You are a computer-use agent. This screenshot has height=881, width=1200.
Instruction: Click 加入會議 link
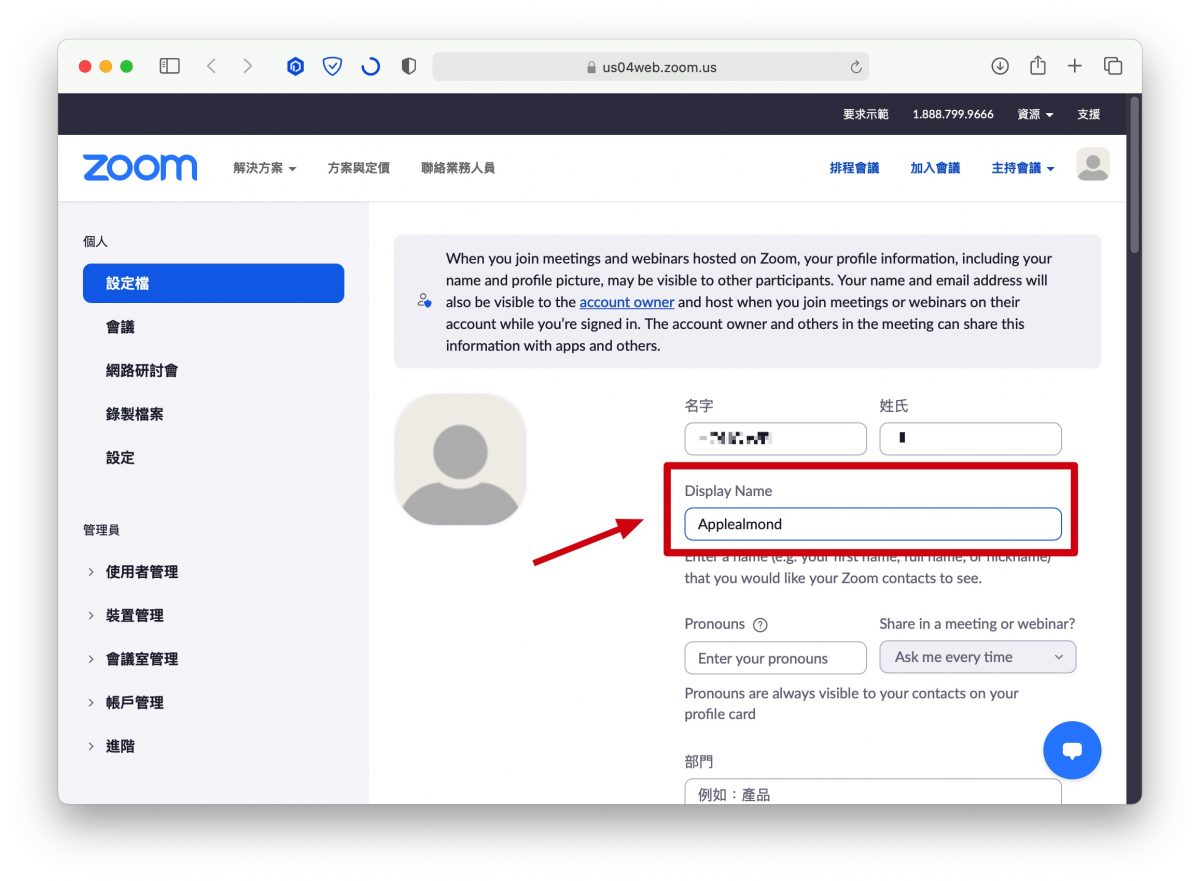[935, 168]
